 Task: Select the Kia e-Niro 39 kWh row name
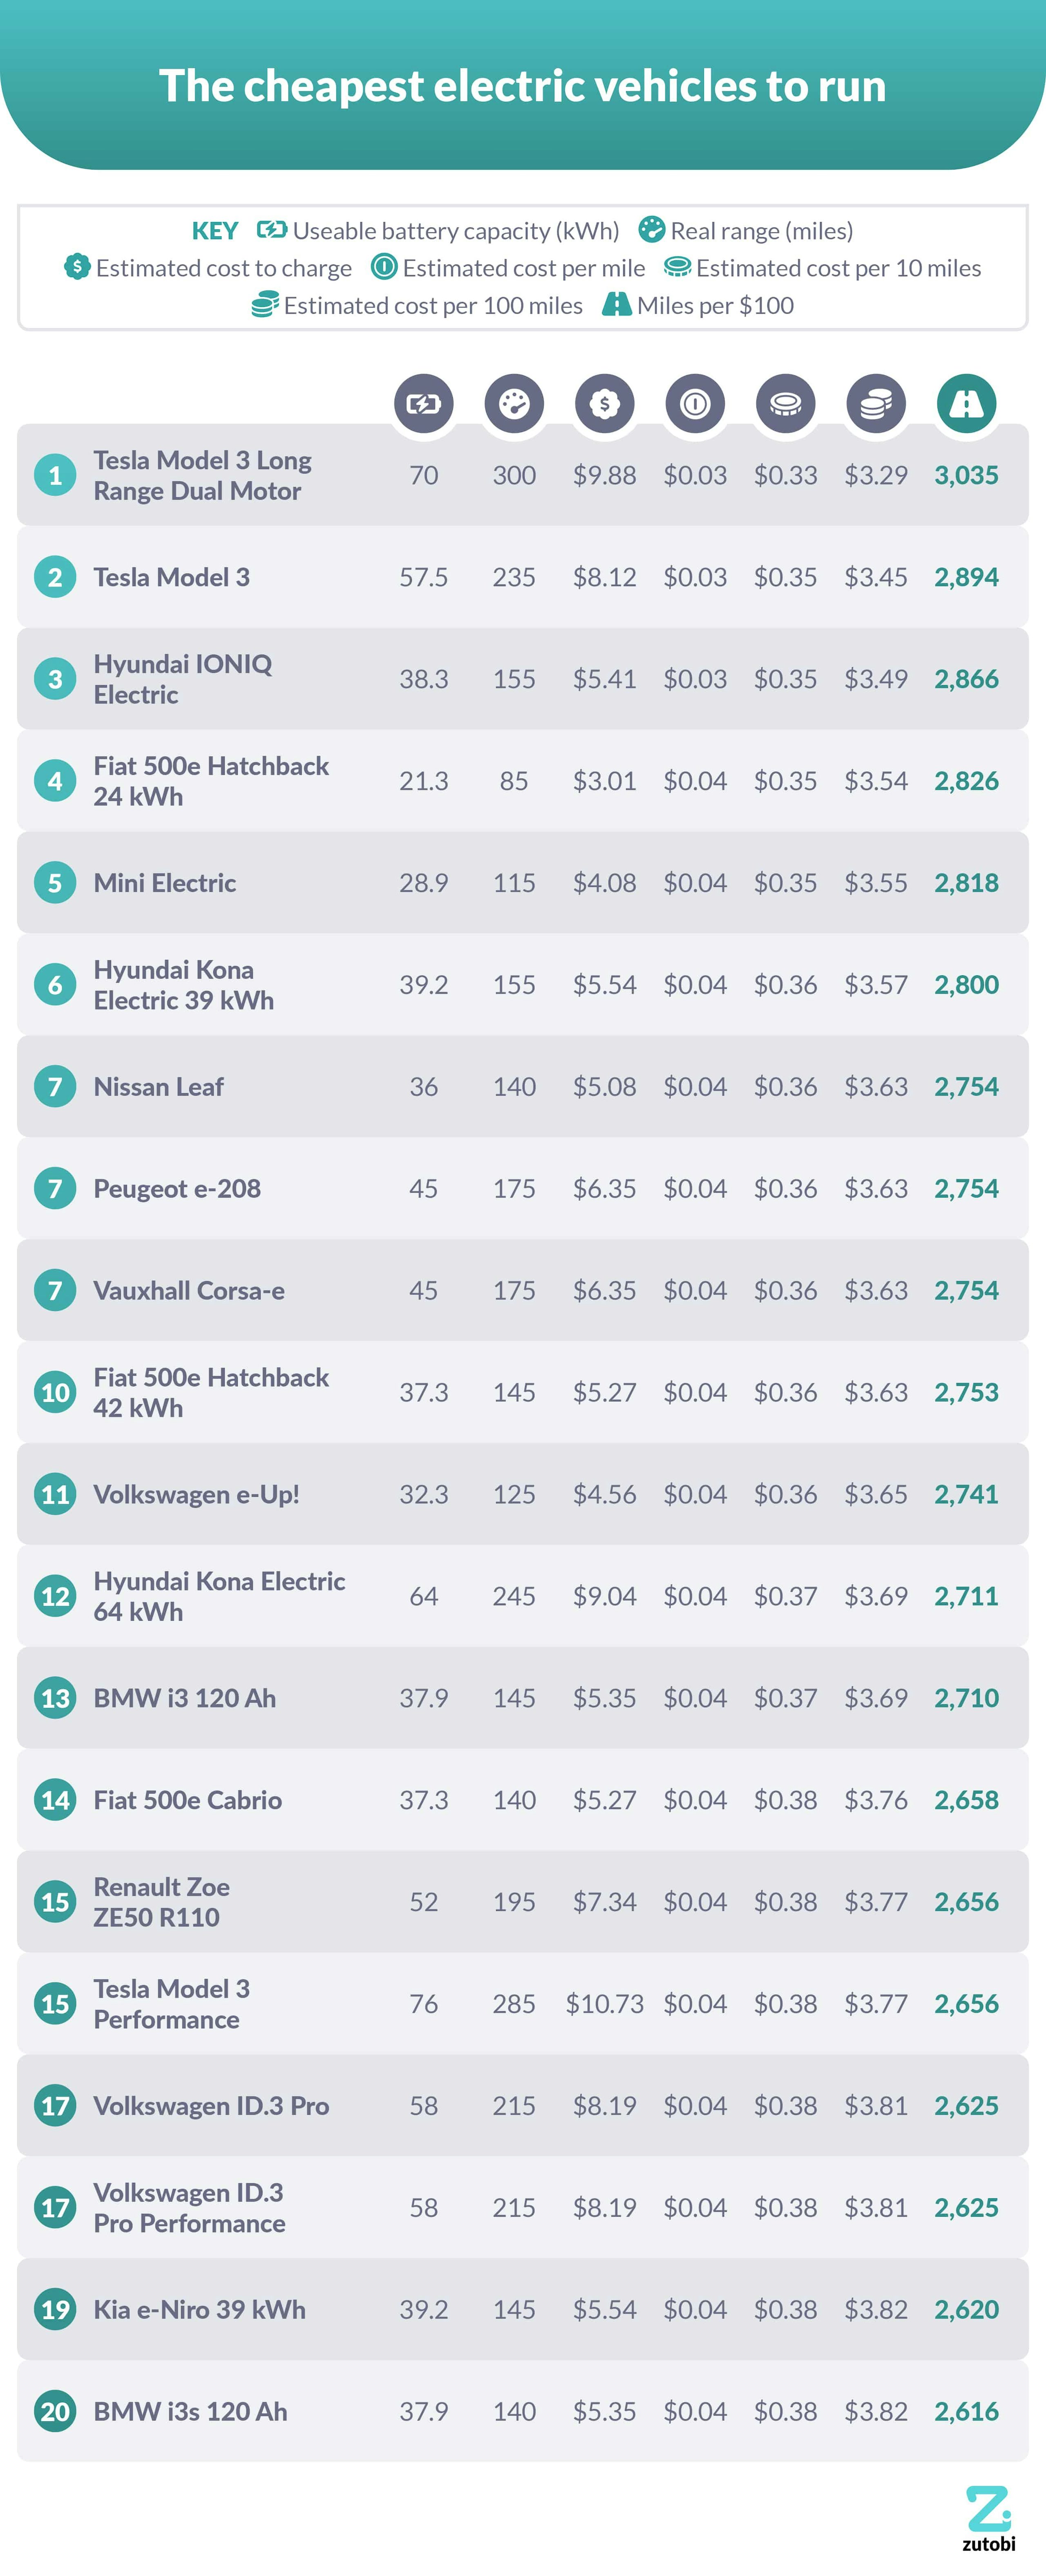(x=200, y=2310)
